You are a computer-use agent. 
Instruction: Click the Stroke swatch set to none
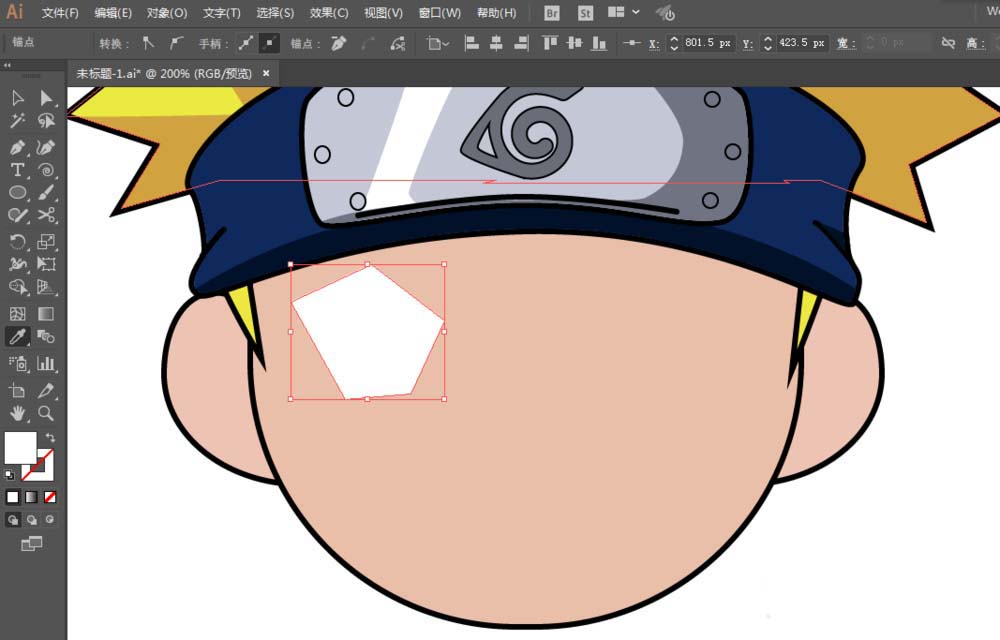pyautogui.click(x=45, y=471)
